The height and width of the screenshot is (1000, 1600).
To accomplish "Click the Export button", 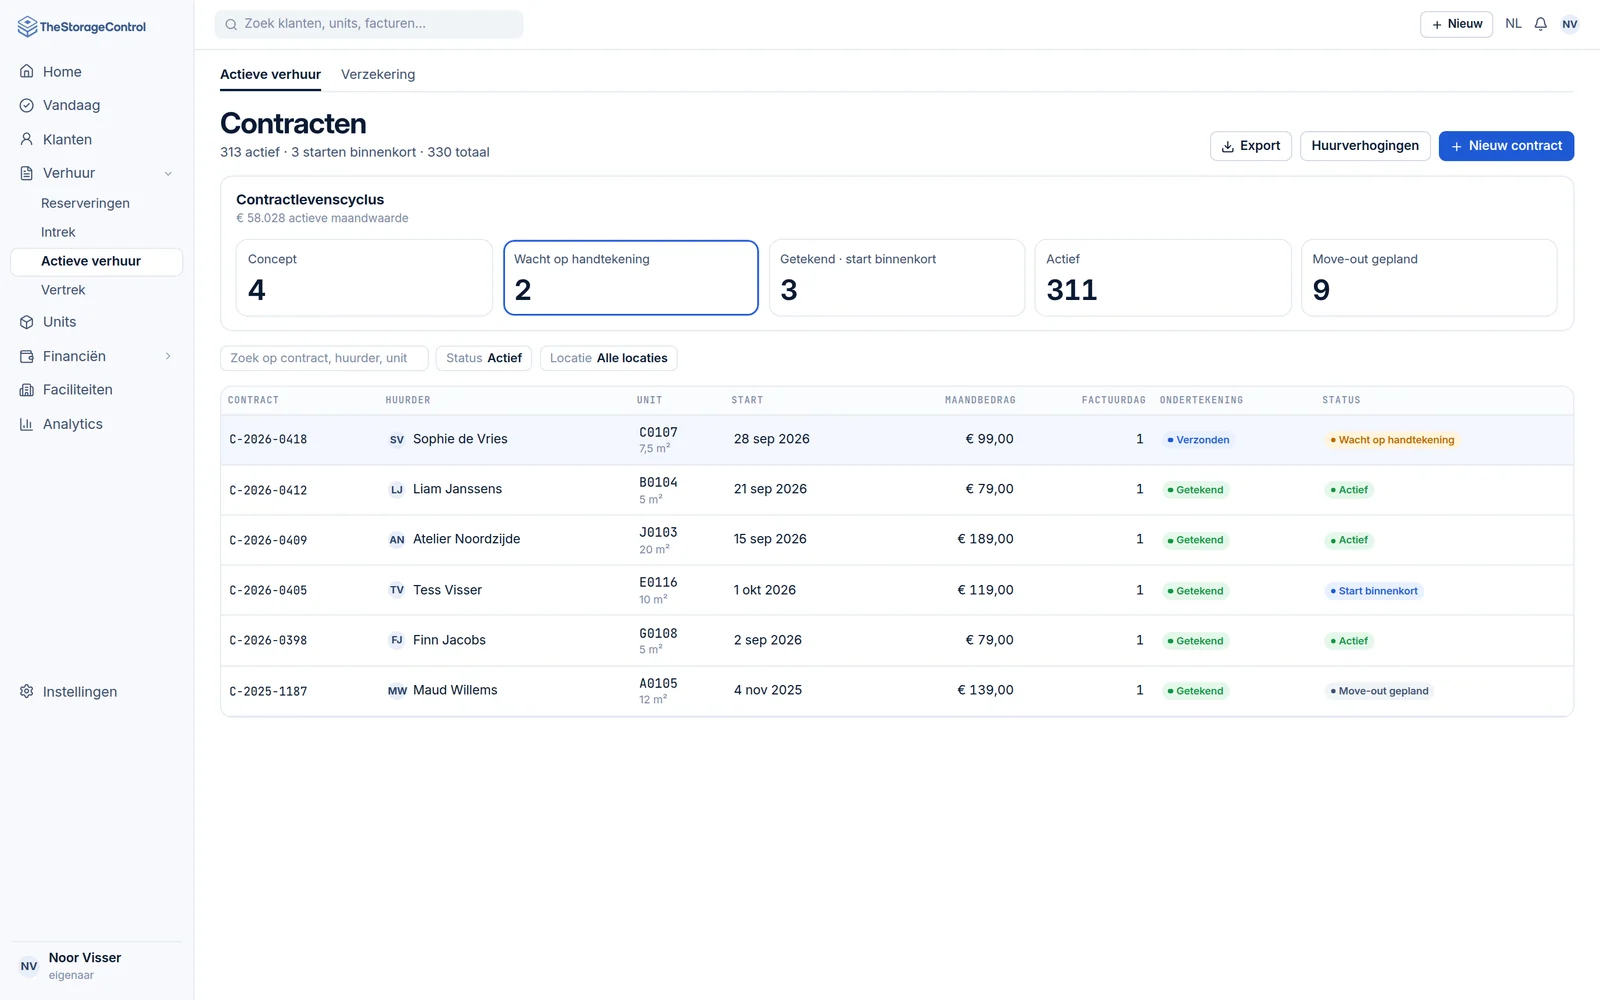I will [1251, 146].
